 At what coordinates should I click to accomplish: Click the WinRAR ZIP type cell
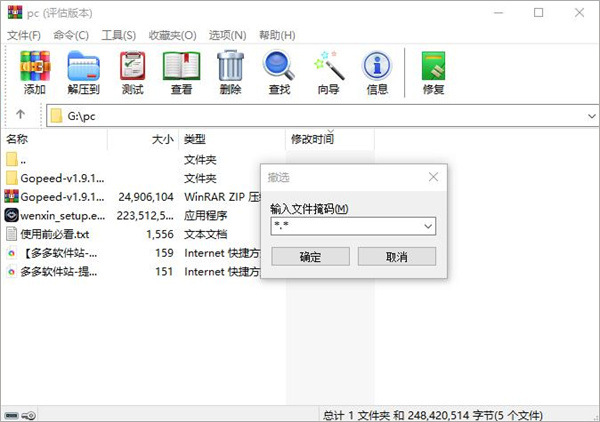click(222, 197)
